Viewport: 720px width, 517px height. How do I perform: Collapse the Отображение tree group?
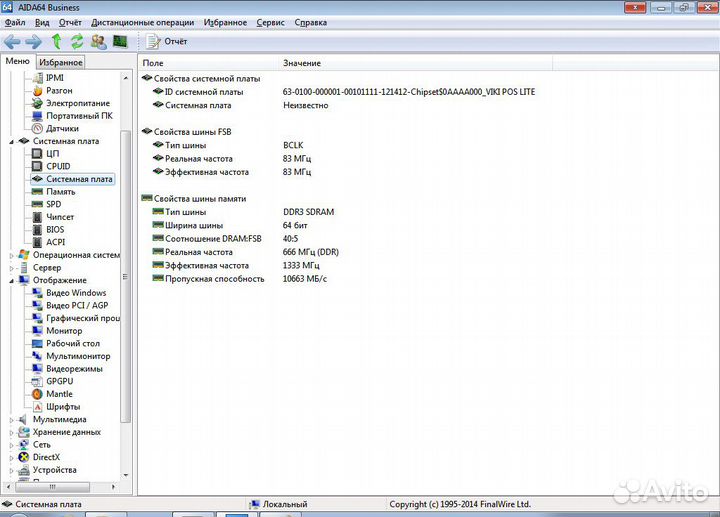11,281
